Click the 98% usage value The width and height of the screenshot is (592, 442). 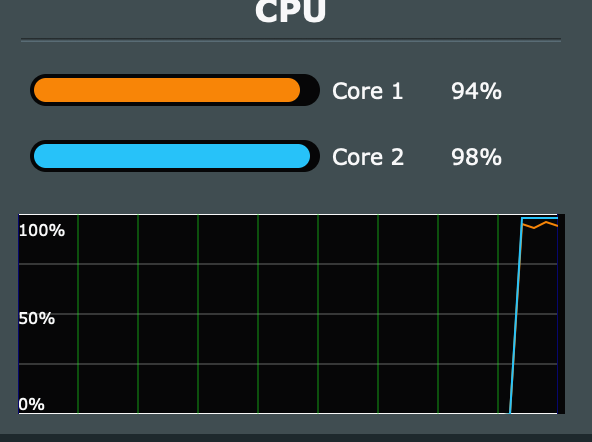coord(476,157)
